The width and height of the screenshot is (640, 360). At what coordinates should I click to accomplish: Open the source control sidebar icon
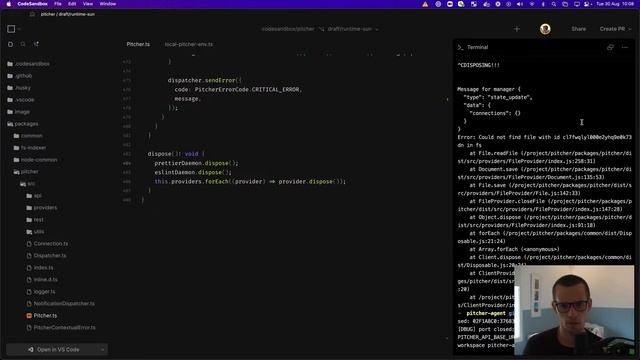[36, 44]
